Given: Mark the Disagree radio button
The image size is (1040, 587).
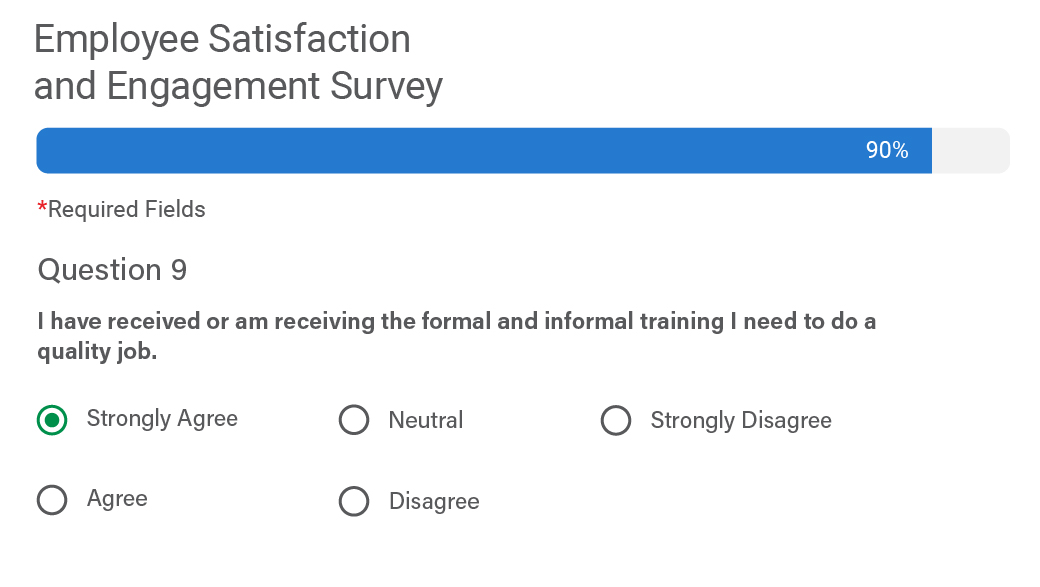Looking at the screenshot, I should click(x=354, y=501).
